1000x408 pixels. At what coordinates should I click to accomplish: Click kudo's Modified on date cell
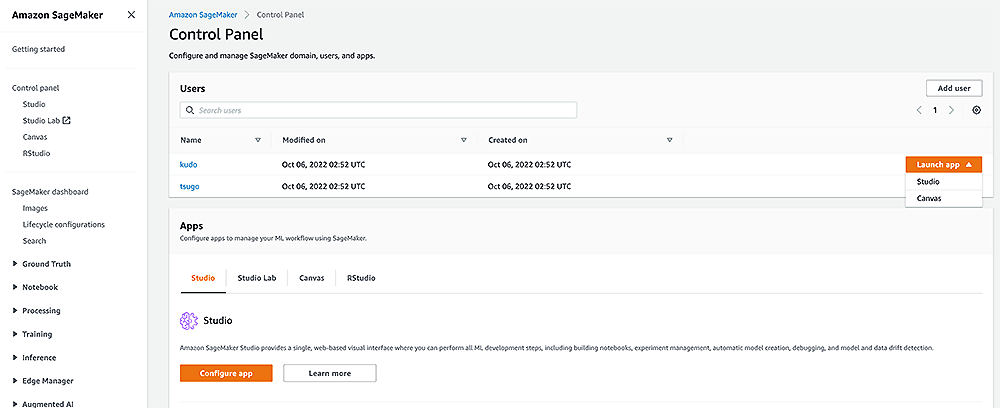[x=323, y=164]
